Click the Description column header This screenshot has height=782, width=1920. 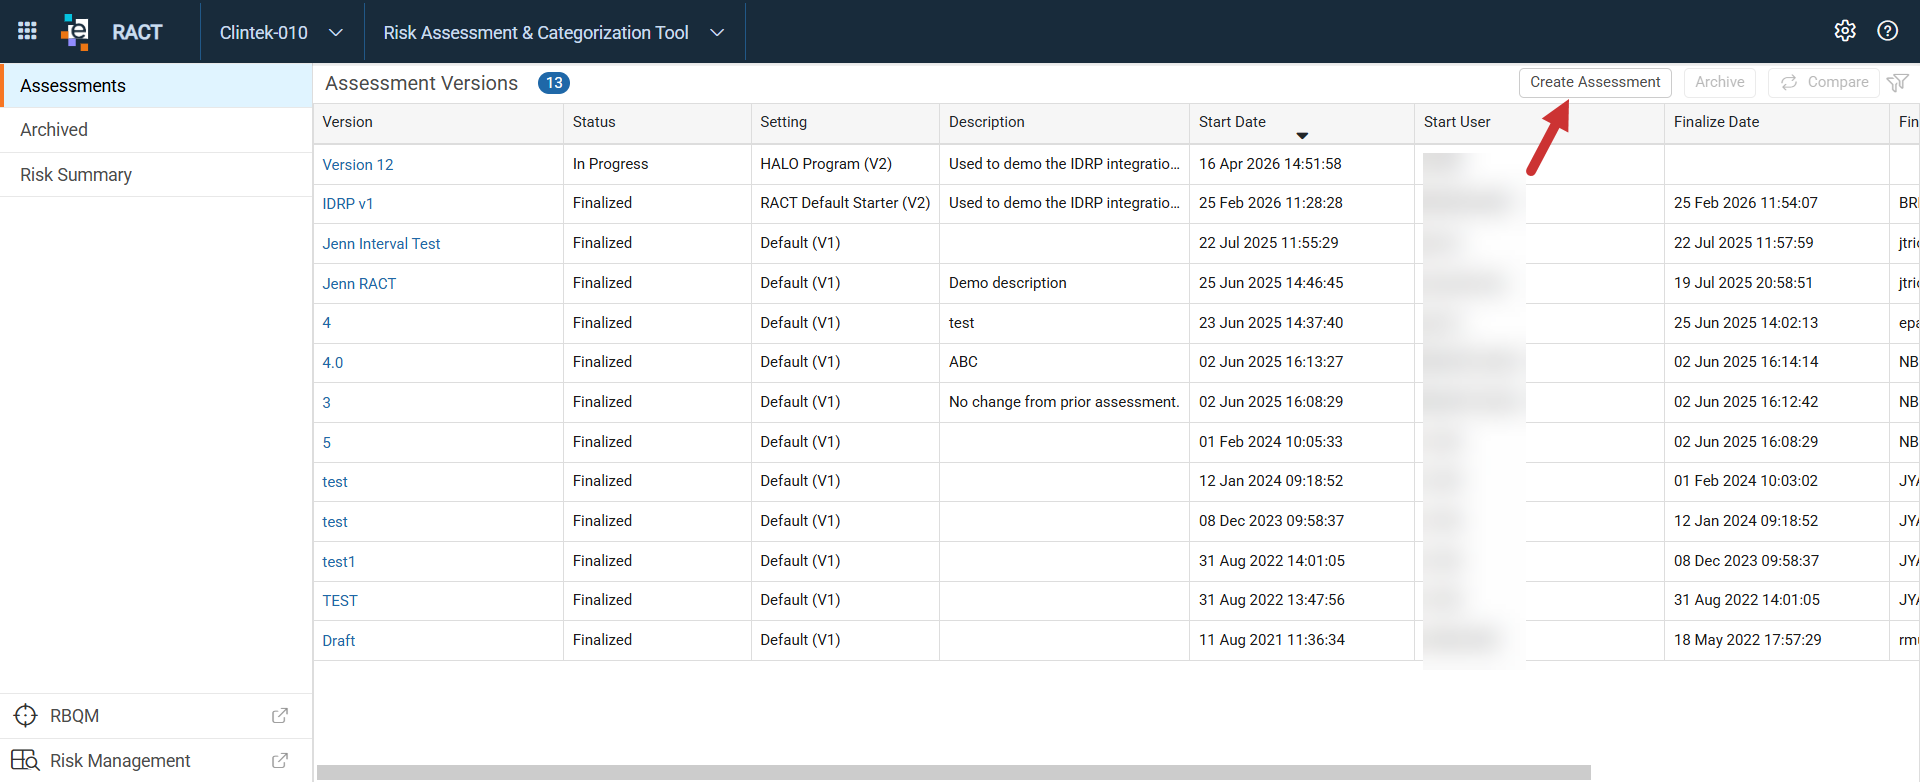[x=1064, y=122]
